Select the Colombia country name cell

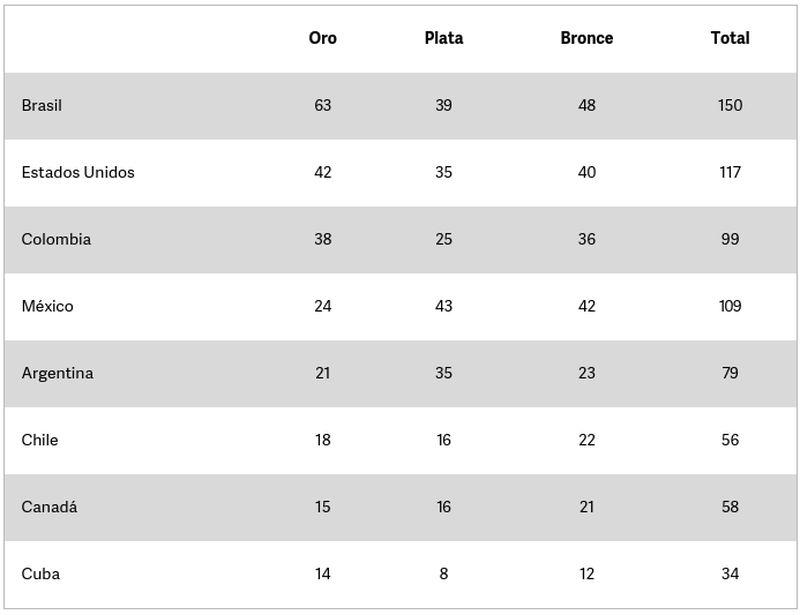[x=56, y=239]
